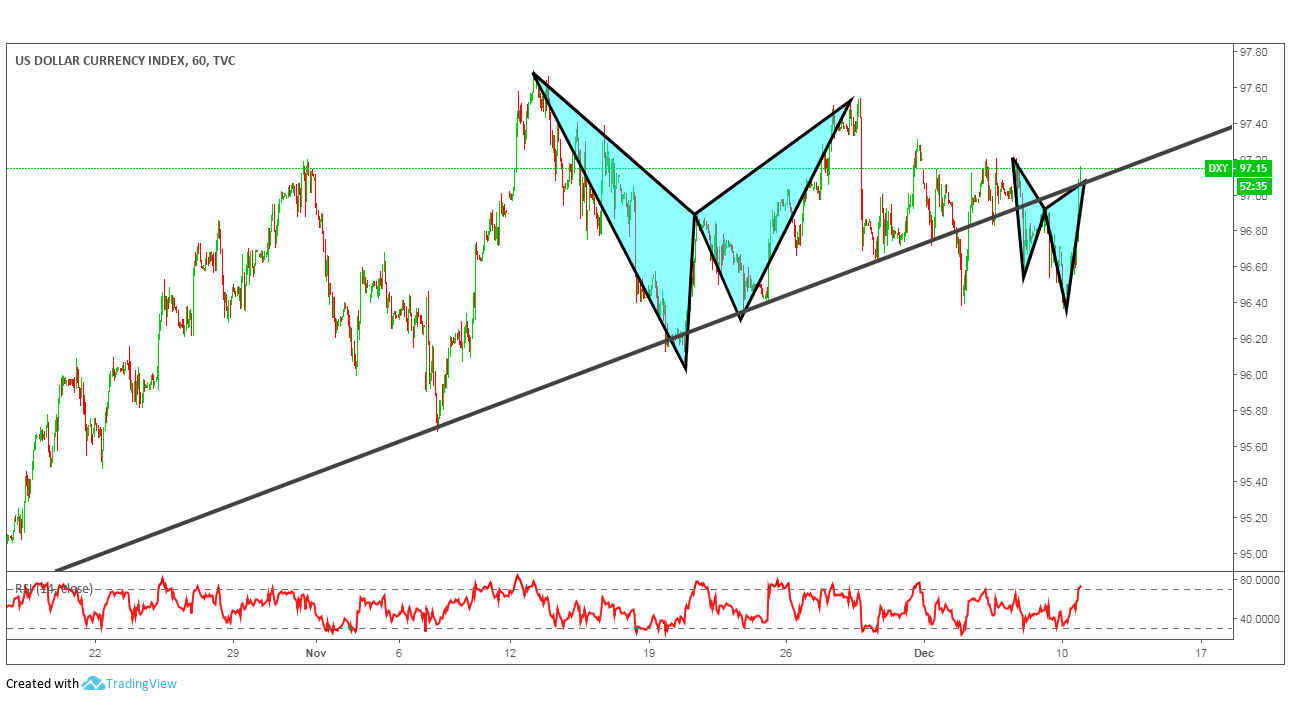Click the 97.60 price axis label
Image resolution: width=1291 pixels, height=701 pixels.
tap(1254, 88)
